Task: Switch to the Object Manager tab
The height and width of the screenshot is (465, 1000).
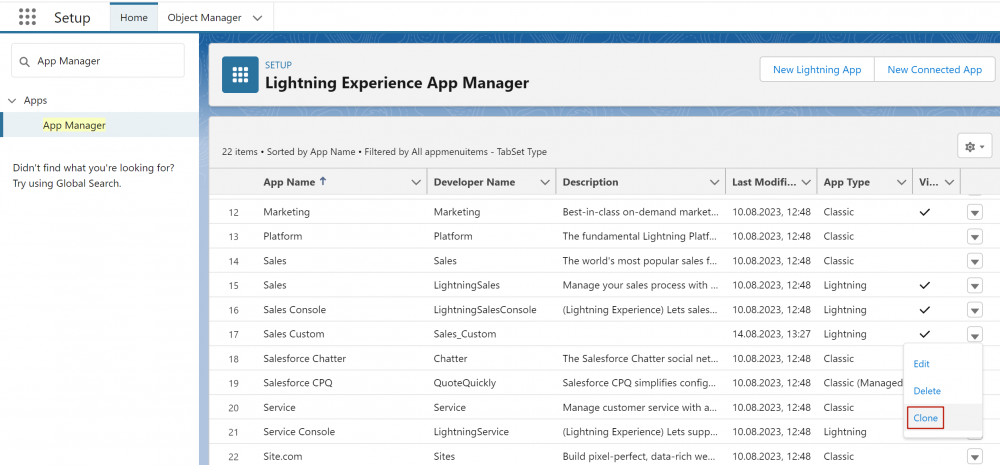Action: (x=204, y=18)
